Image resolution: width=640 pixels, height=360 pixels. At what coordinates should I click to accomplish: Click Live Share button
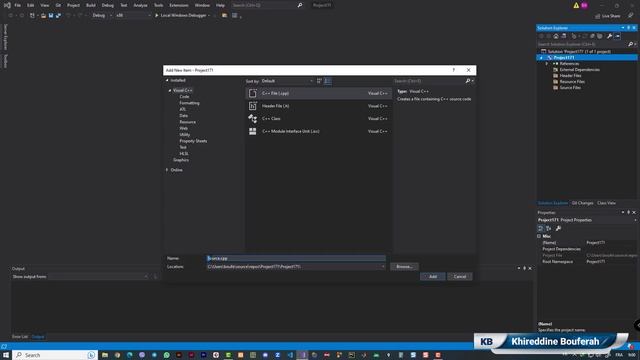click(x=608, y=16)
